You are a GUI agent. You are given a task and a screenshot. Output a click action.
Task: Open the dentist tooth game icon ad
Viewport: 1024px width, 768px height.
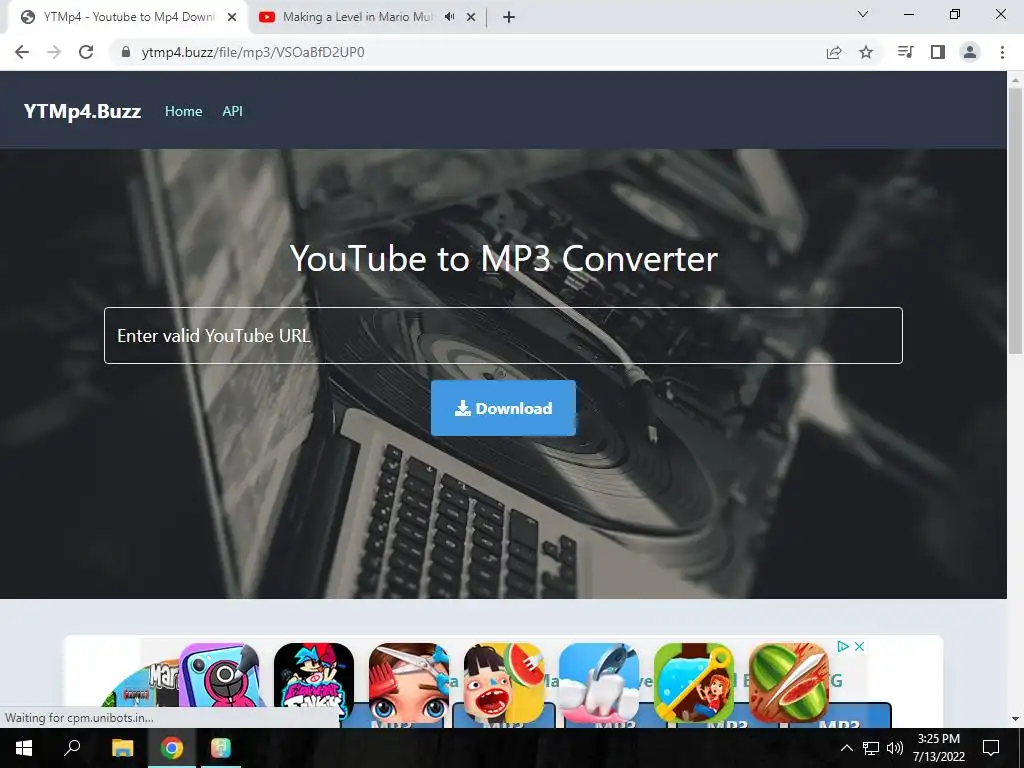point(599,683)
